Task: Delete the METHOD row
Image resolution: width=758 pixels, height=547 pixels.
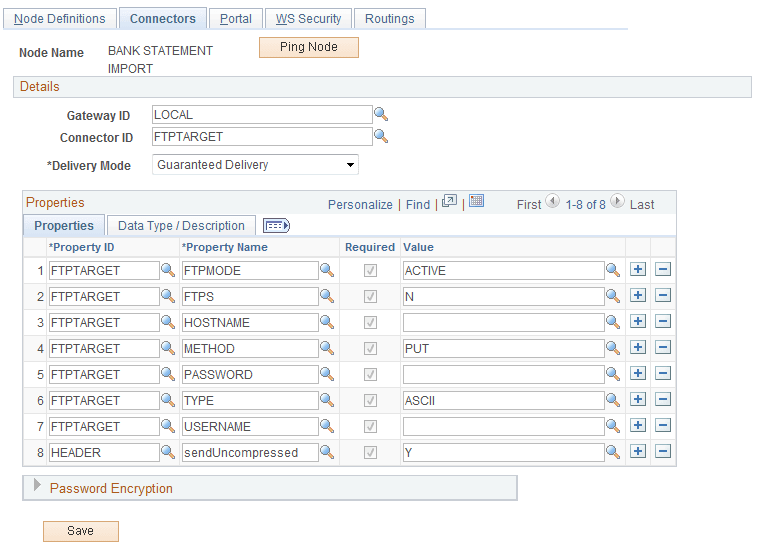Action: [x=663, y=347]
